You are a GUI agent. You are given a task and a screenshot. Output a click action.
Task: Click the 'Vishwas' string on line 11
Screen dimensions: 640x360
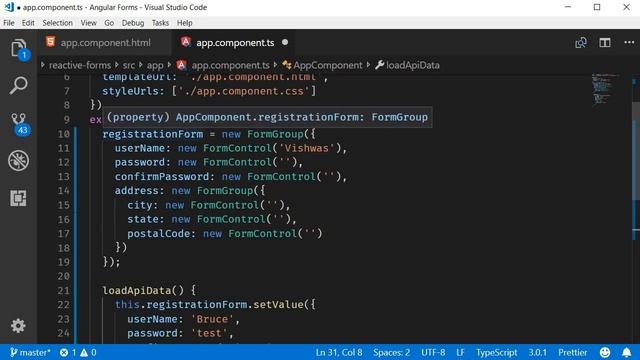coord(307,148)
